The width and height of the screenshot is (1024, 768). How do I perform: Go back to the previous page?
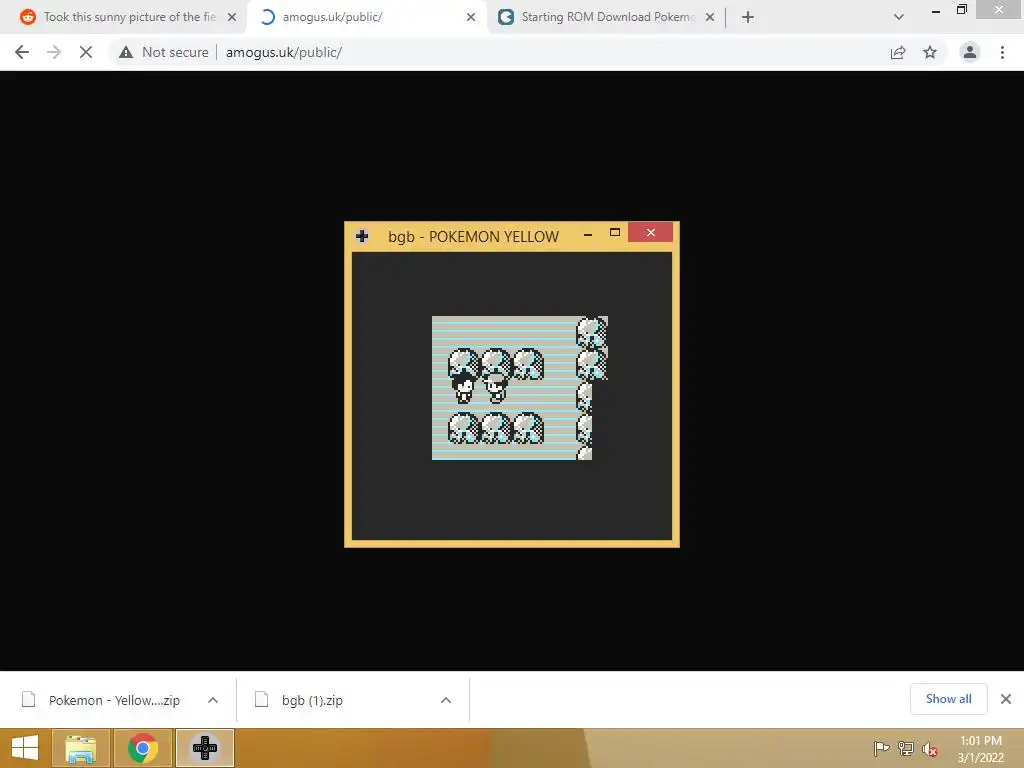(22, 52)
